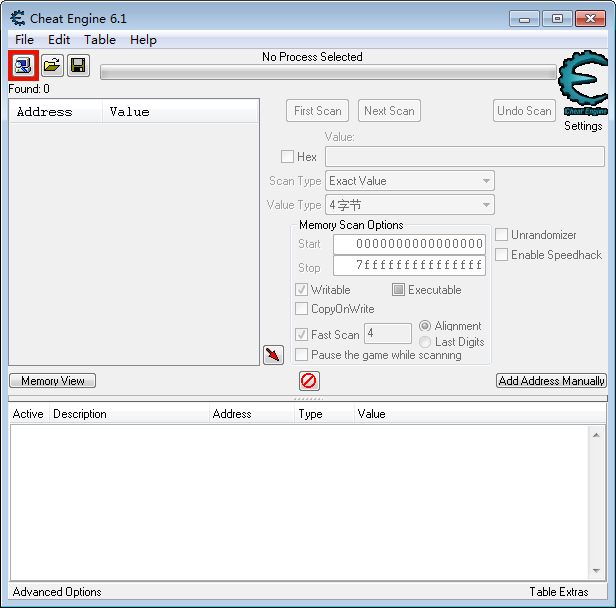Select the Last Digits radio button
616x608 pixels.
coord(425,342)
